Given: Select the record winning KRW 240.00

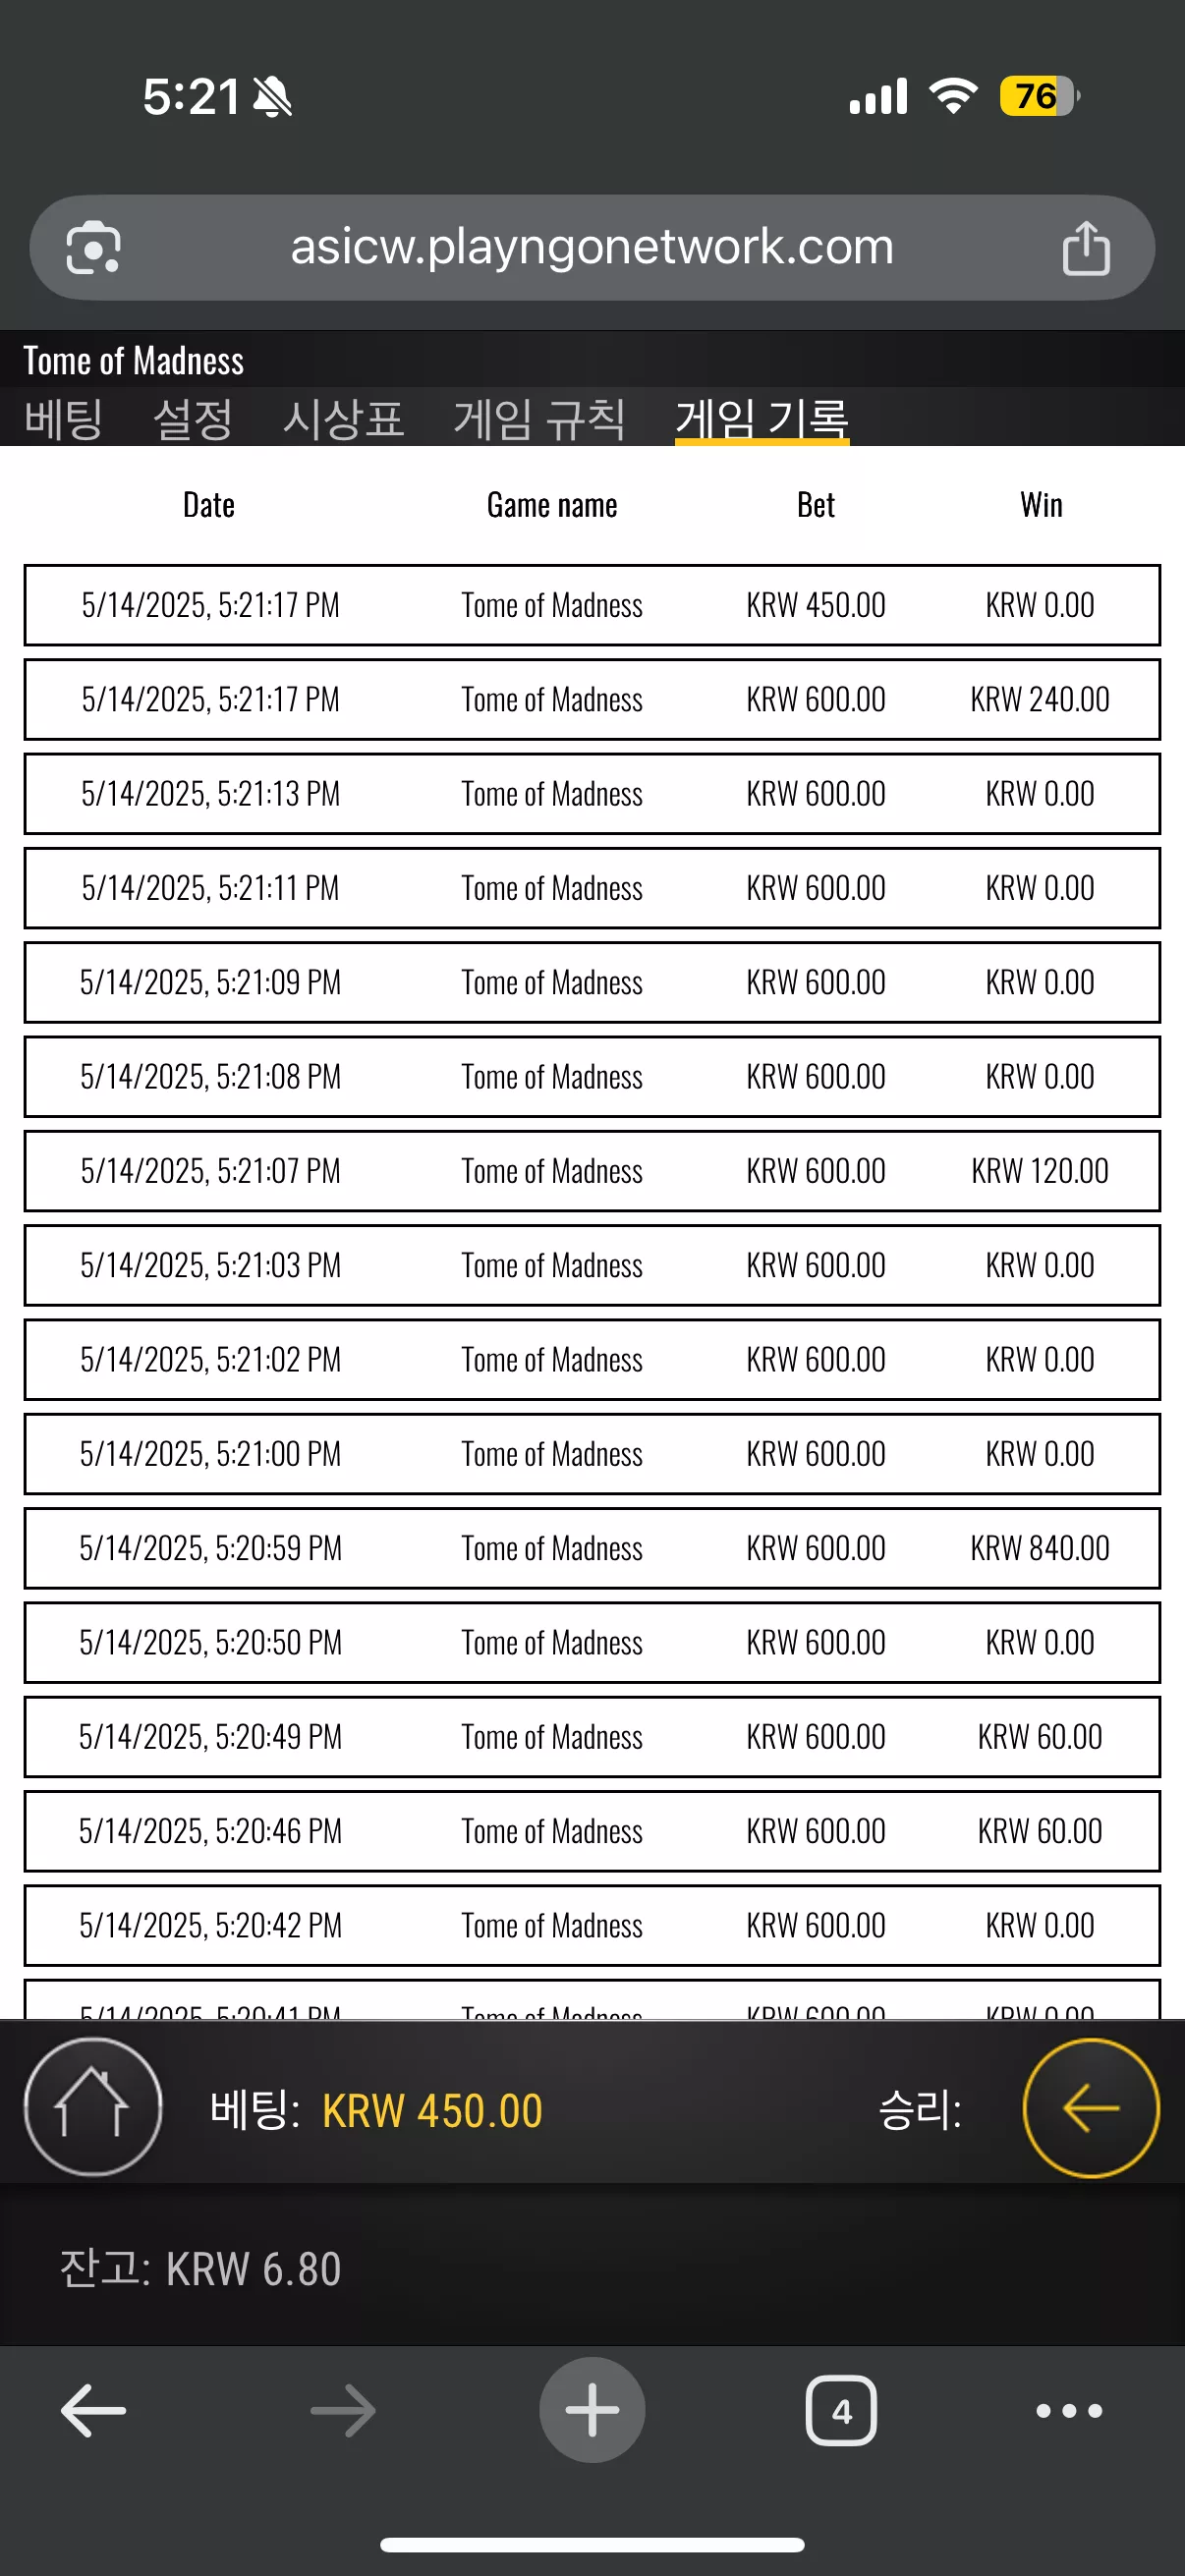Looking at the screenshot, I should pyautogui.click(x=592, y=699).
